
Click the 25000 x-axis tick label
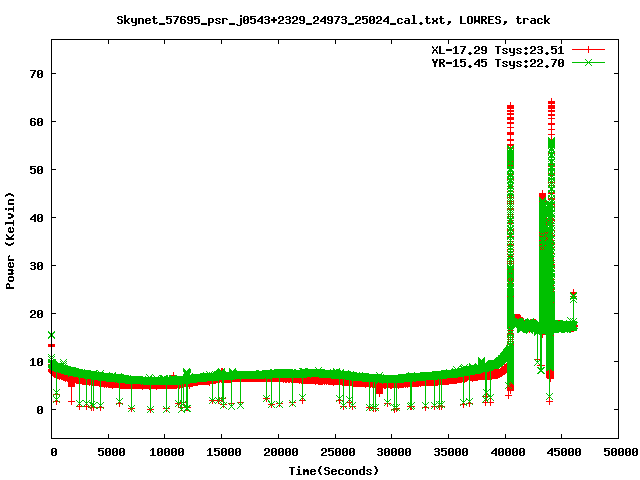337,452
